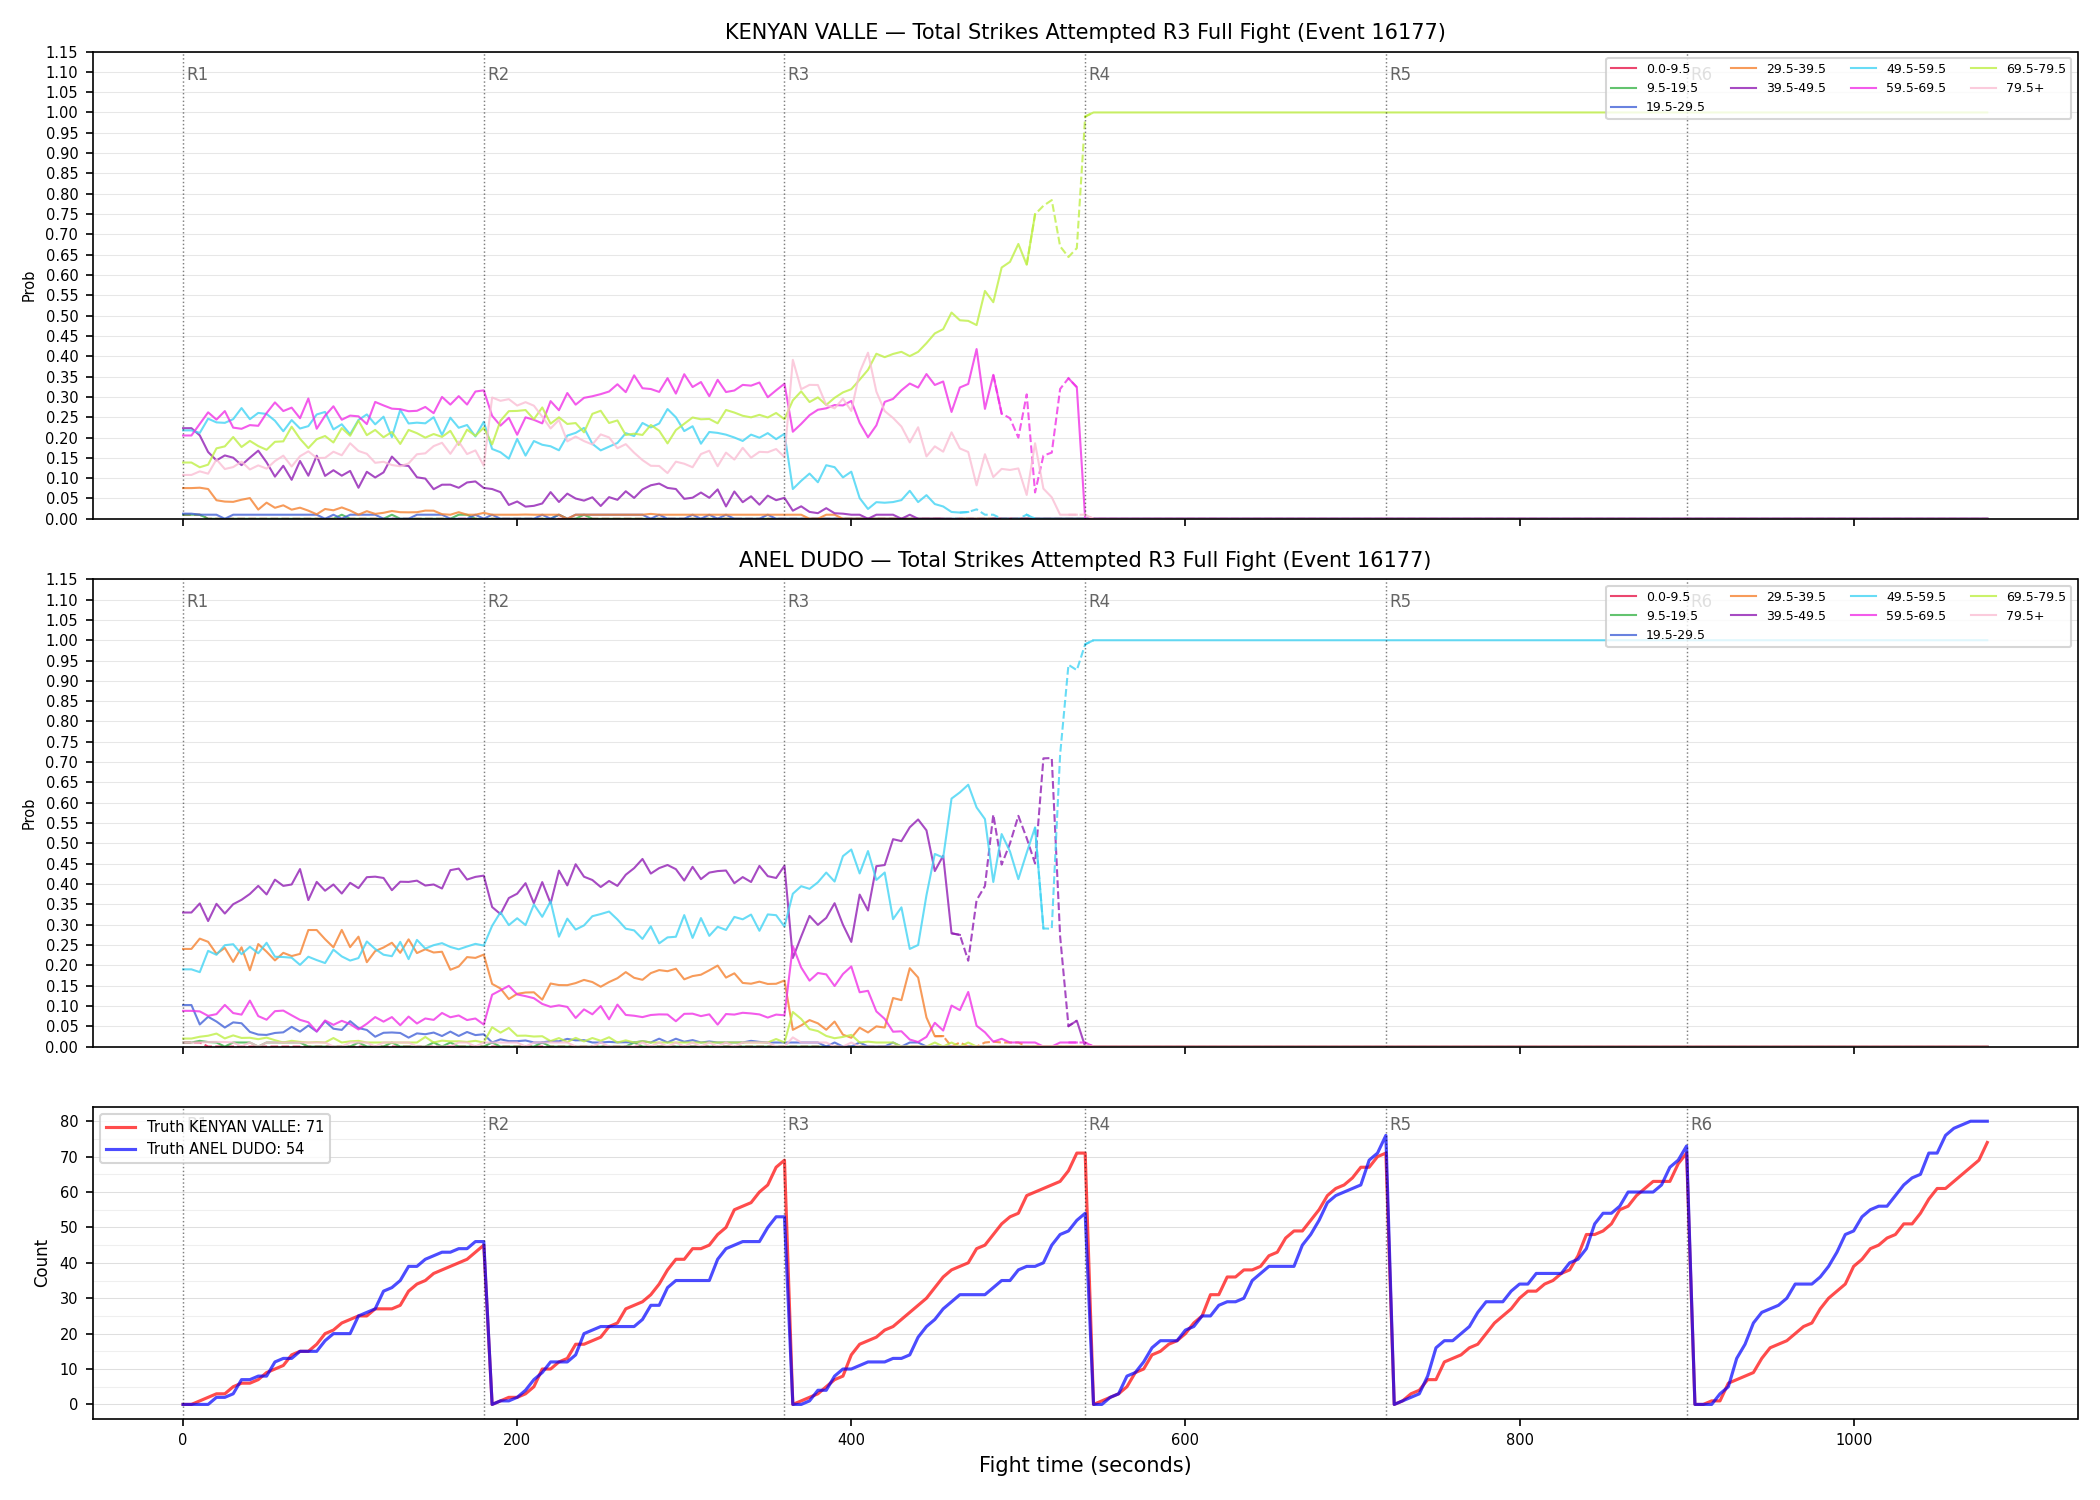Click the '80' tick on Count axis
Viewport: 2100px width, 1500px height.
[x=69, y=1122]
